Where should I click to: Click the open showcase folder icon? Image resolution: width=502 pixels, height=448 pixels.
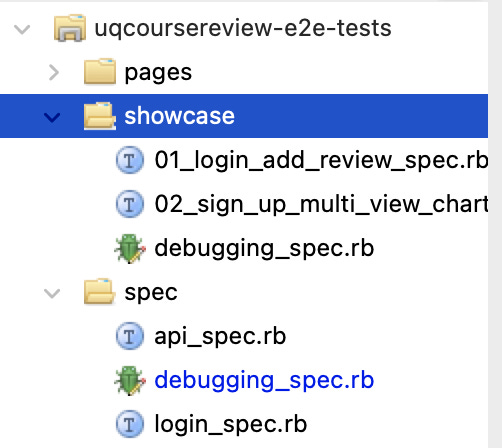point(100,116)
